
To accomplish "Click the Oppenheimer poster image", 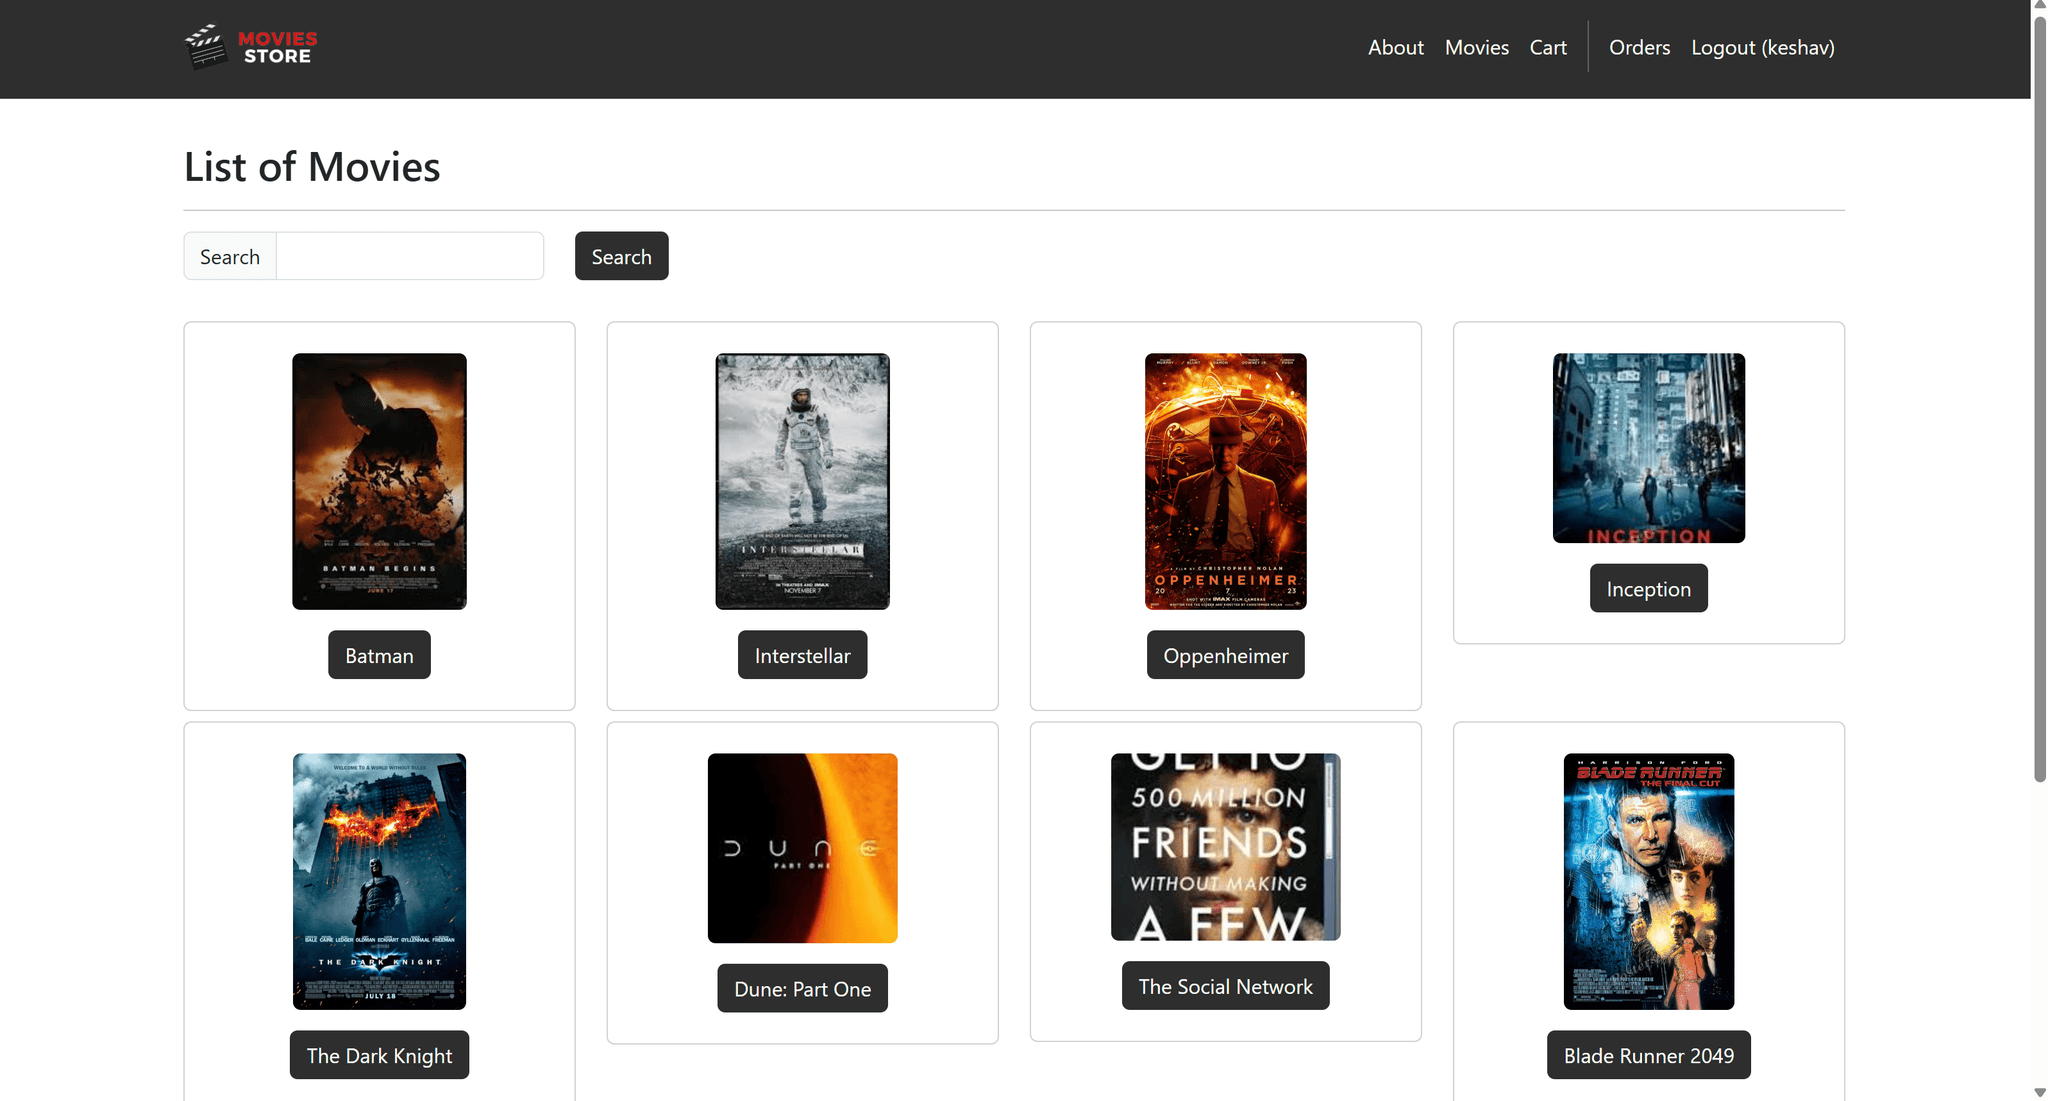I will click(x=1225, y=482).
